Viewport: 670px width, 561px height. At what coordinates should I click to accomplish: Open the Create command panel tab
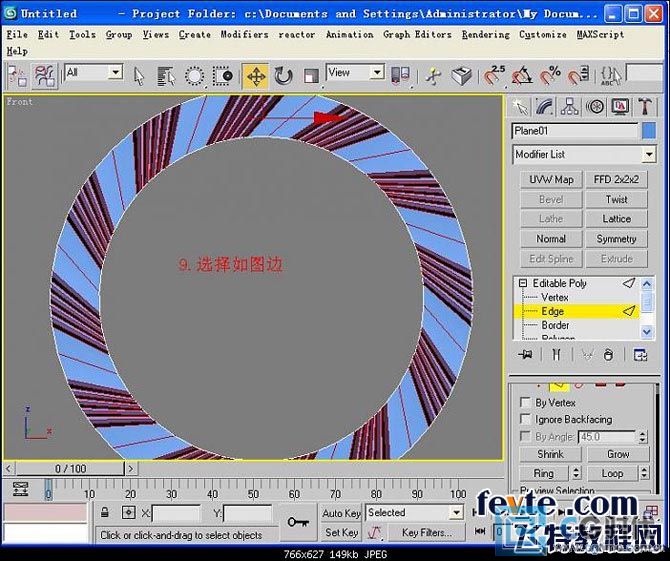(520, 107)
